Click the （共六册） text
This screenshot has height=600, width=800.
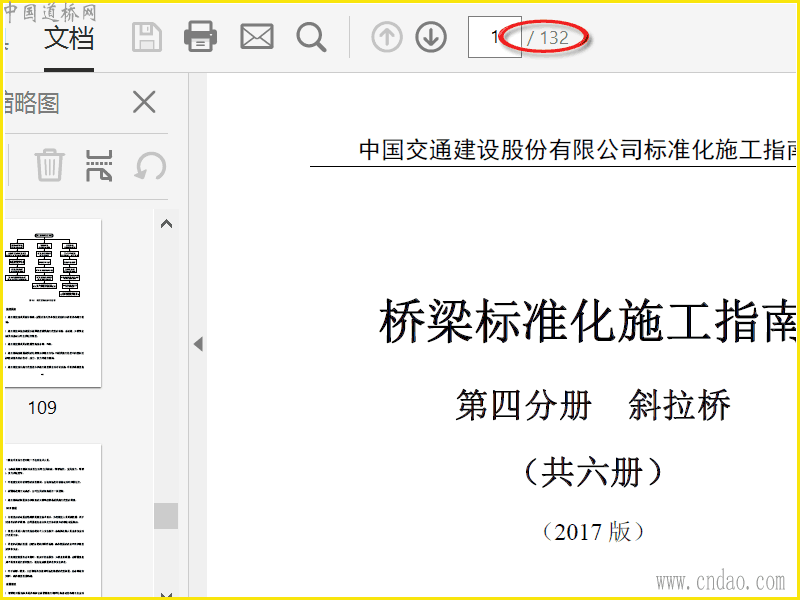click(593, 472)
